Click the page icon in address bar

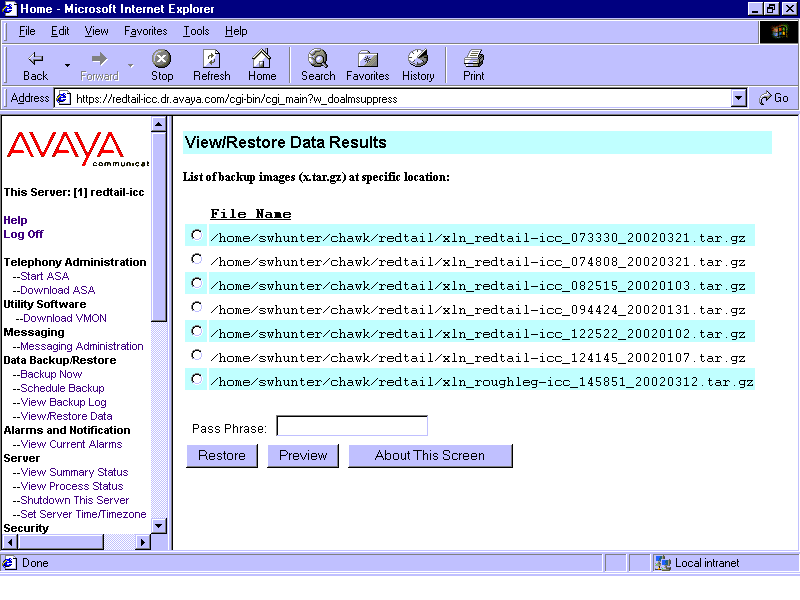[63, 98]
